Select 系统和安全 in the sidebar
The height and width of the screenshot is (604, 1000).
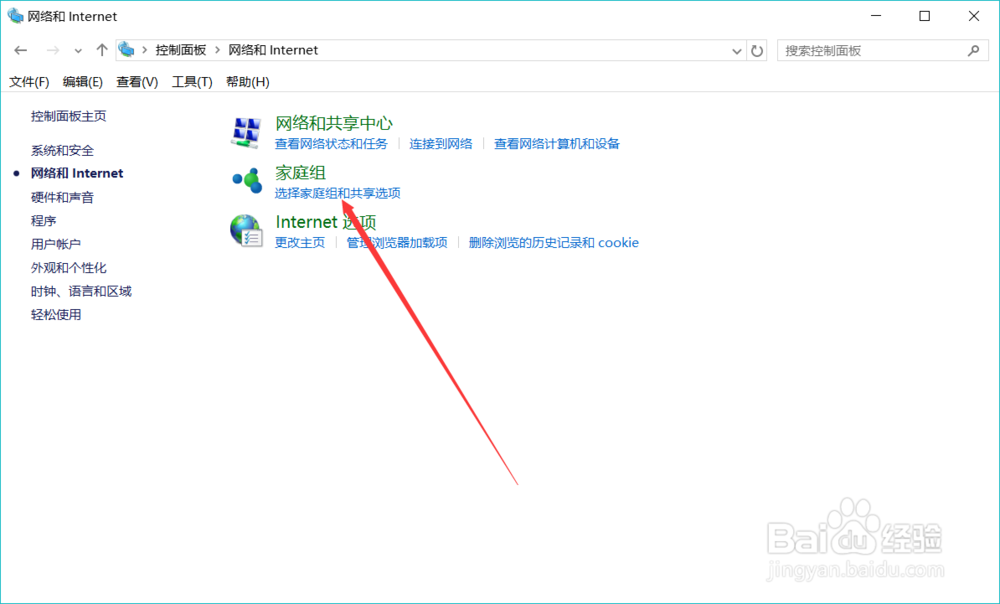pos(63,149)
